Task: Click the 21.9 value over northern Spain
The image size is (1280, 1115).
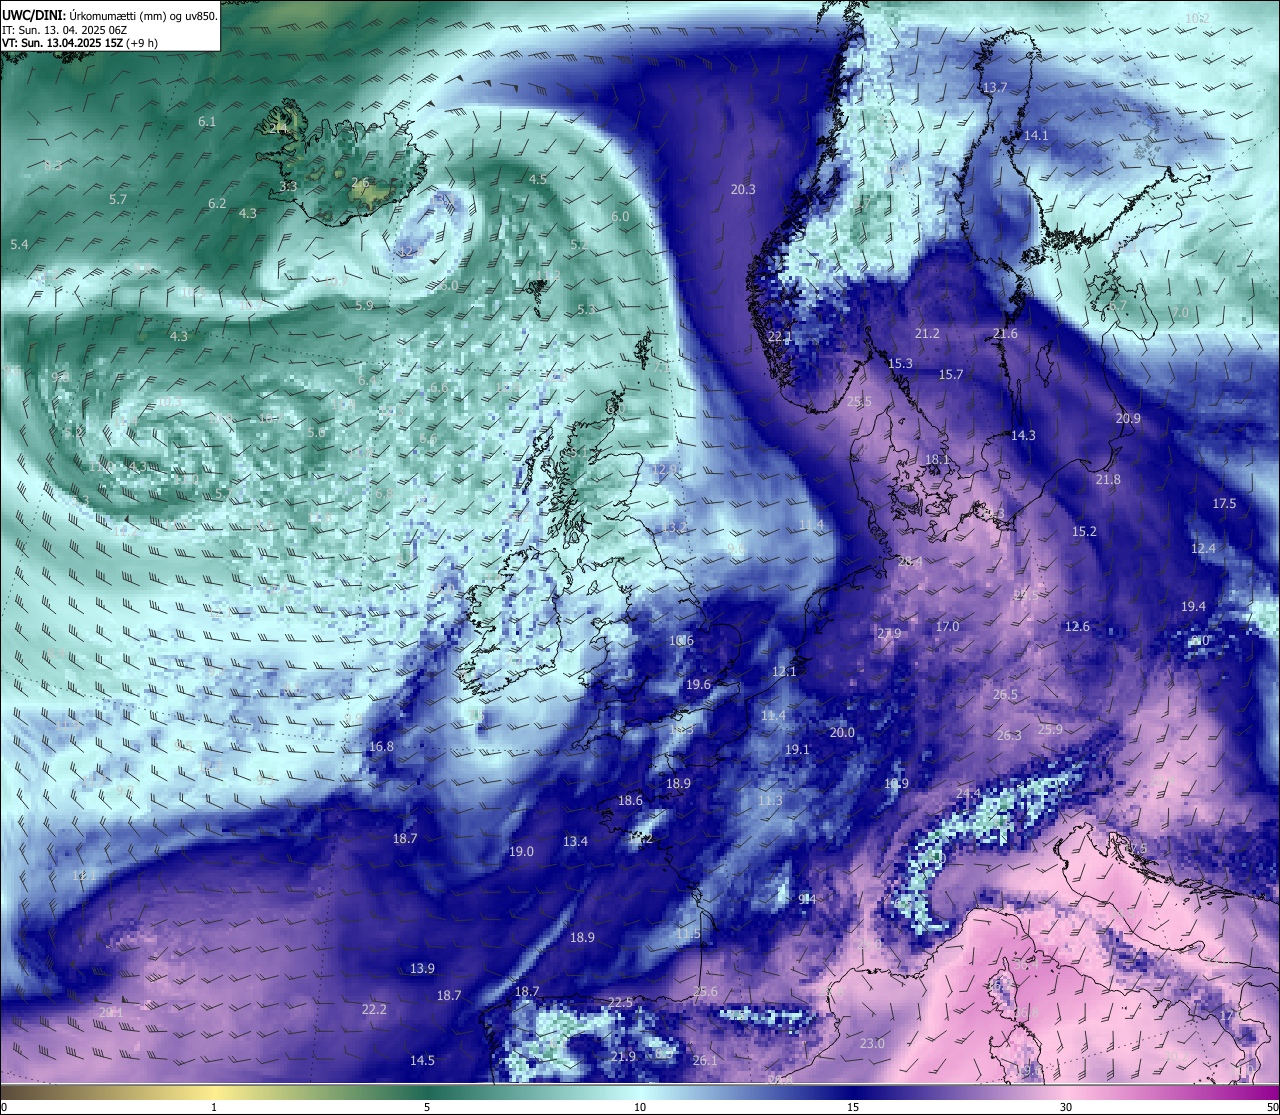Action: pyautogui.click(x=623, y=1056)
